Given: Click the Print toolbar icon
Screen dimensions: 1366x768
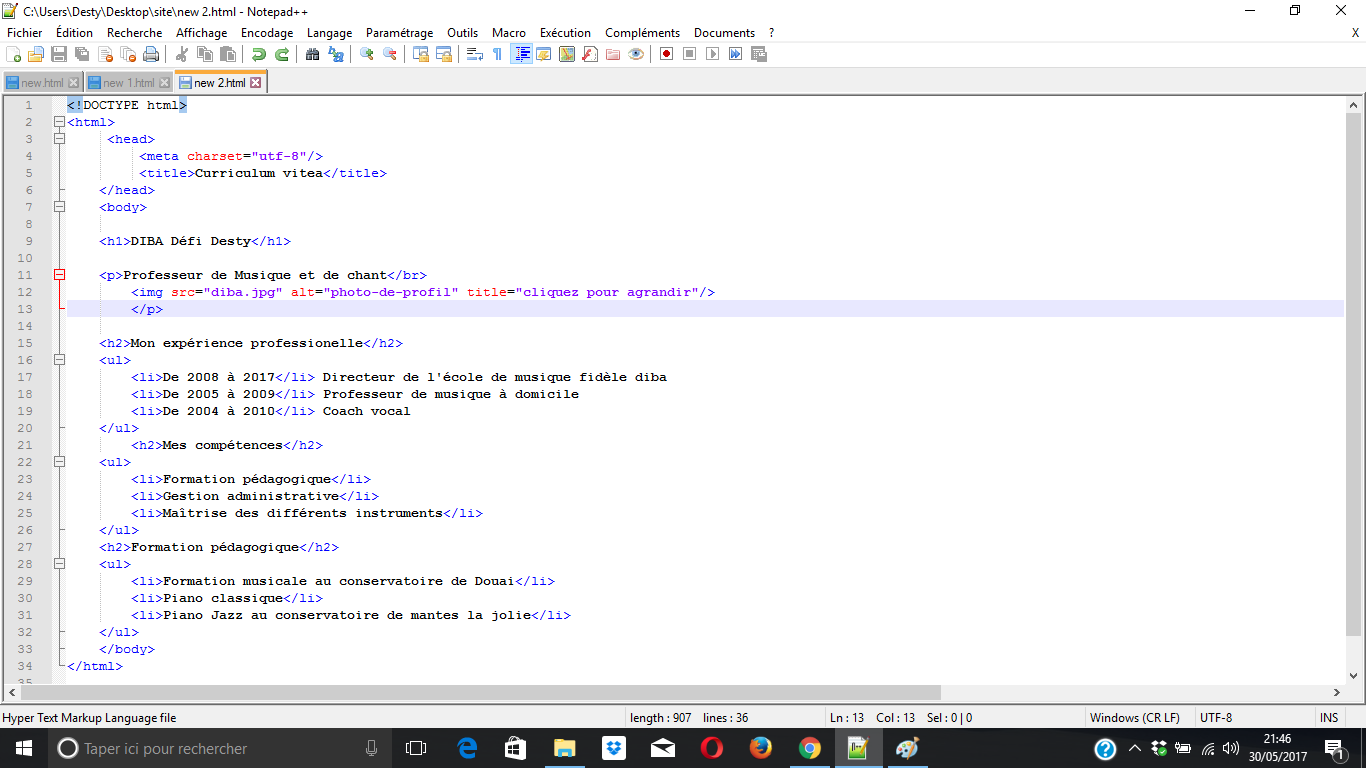Looking at the screenshot, I should [x=151, y=54].
